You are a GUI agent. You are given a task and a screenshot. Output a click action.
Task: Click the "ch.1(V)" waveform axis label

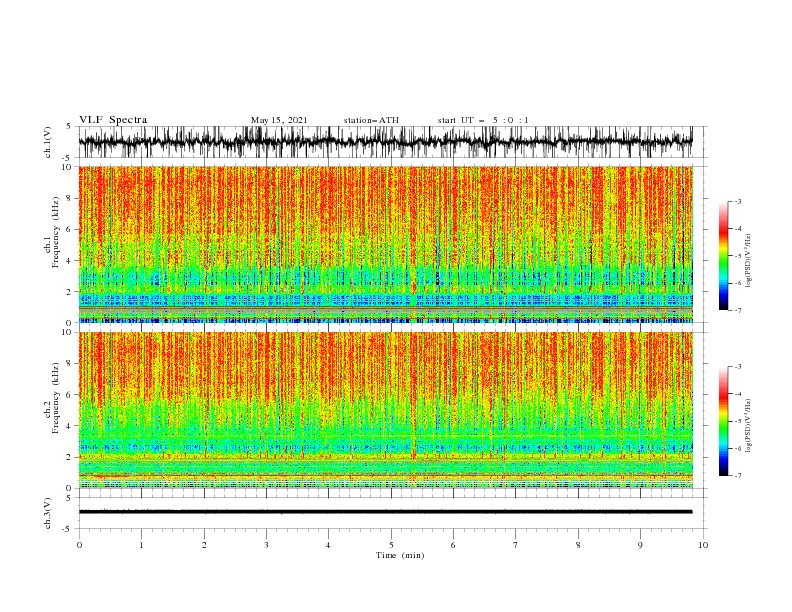coord(48,142)
